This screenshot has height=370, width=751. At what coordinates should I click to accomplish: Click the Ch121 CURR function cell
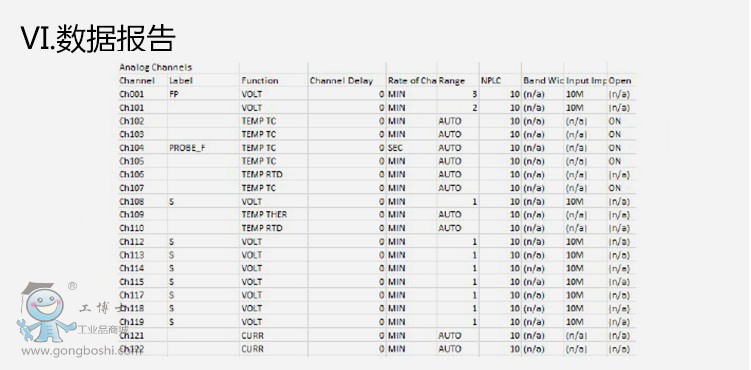pyautogui.click(x=252, y=336)
